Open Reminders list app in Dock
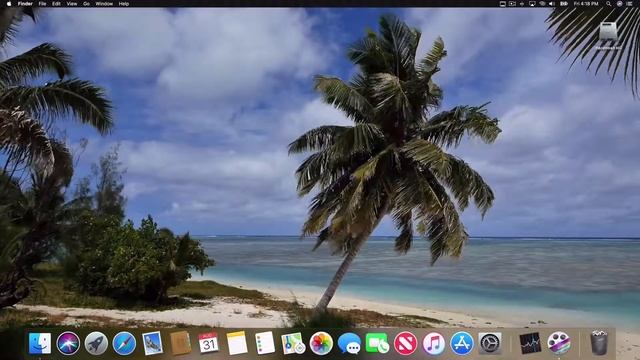Image resolution: width=640 pixels, height=360 pixels. coord(265,343)
